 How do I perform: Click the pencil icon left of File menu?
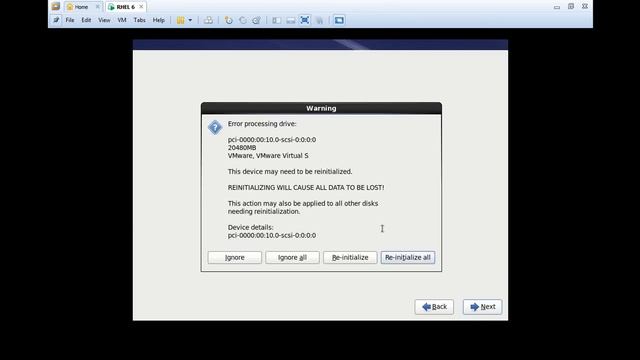point(56,20)
